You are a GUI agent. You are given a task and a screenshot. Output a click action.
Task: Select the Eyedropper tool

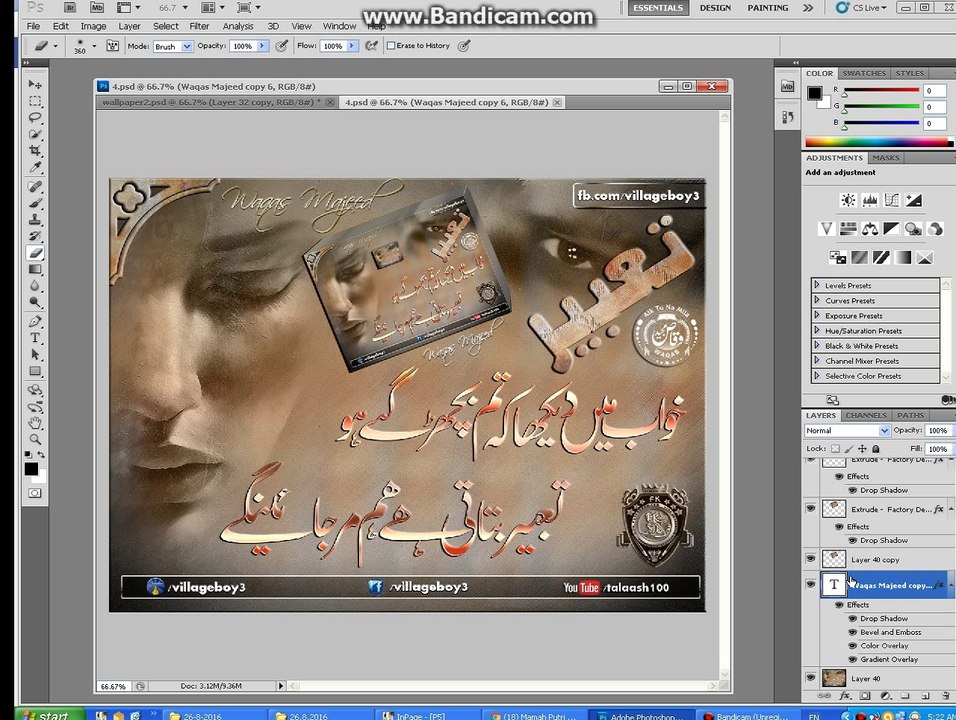(x=35, y=167)
